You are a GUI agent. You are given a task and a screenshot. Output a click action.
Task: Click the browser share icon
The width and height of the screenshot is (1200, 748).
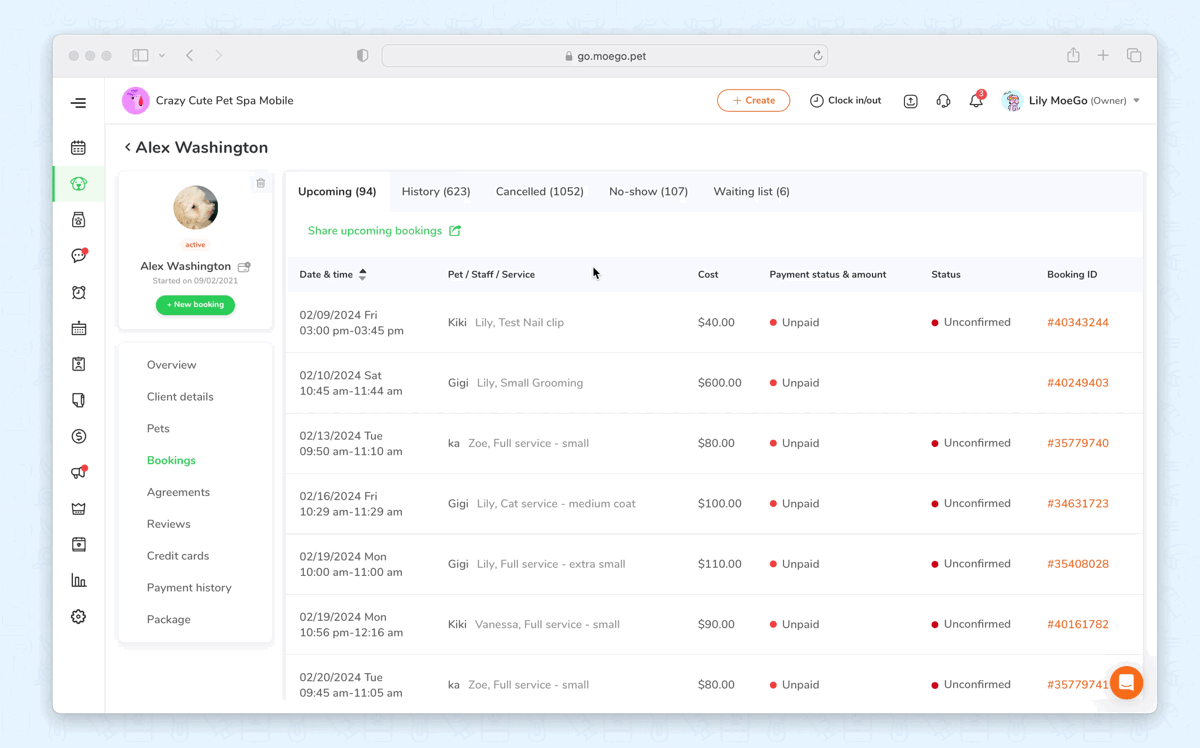1073,55
